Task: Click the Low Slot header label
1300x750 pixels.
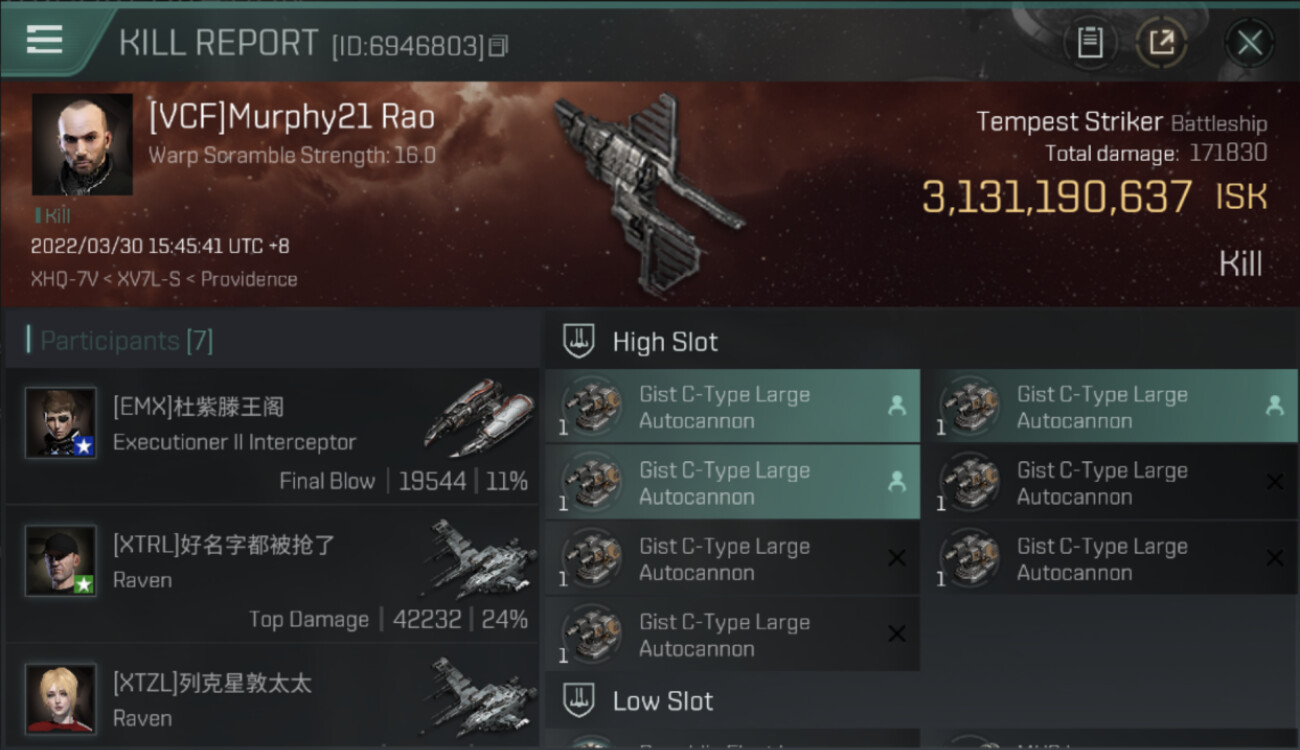Action: 663,701
